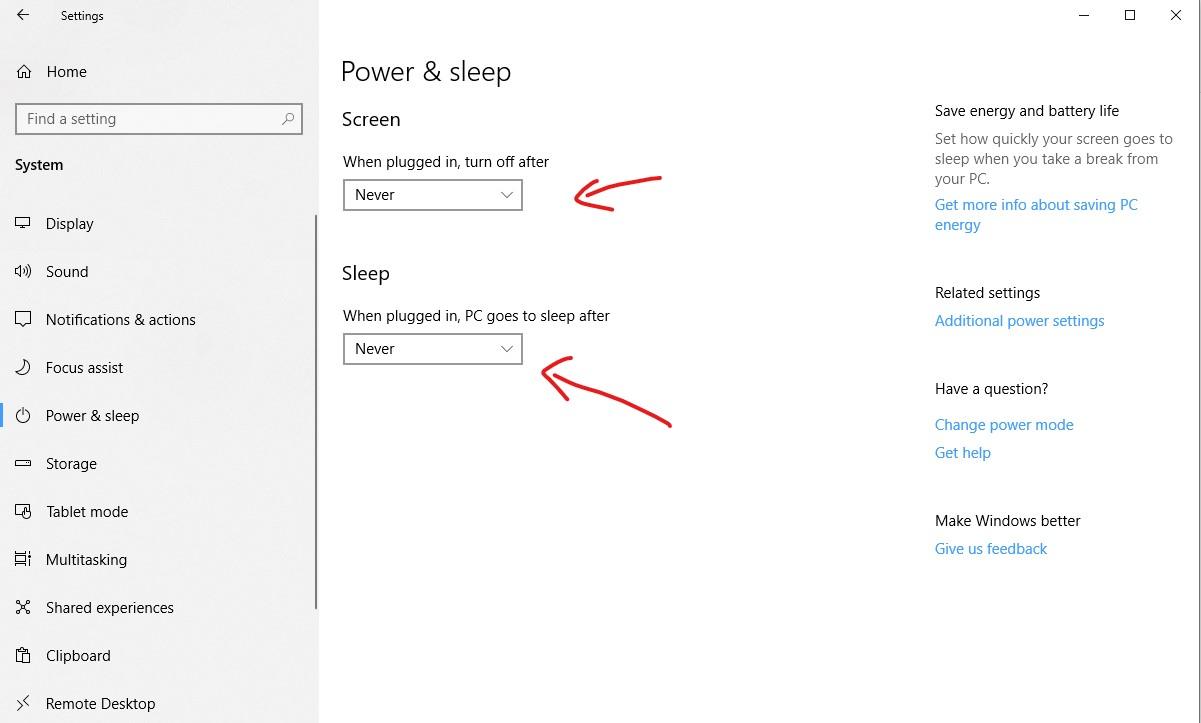Select the Multitasking icon

tap(23, 560)
